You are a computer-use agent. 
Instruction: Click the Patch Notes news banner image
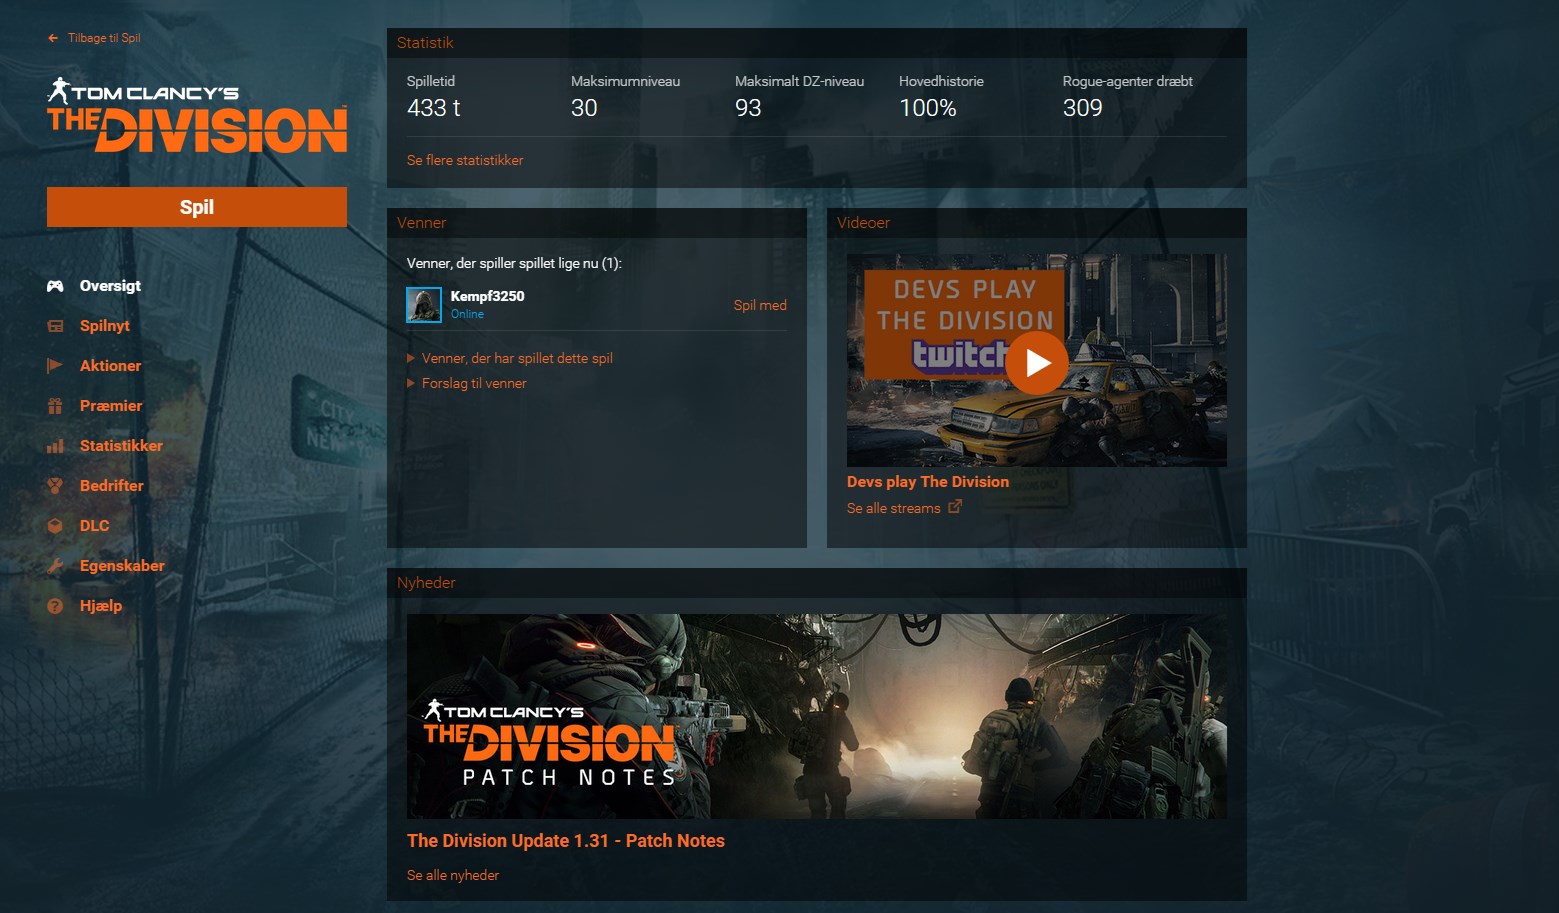(817, 716)
